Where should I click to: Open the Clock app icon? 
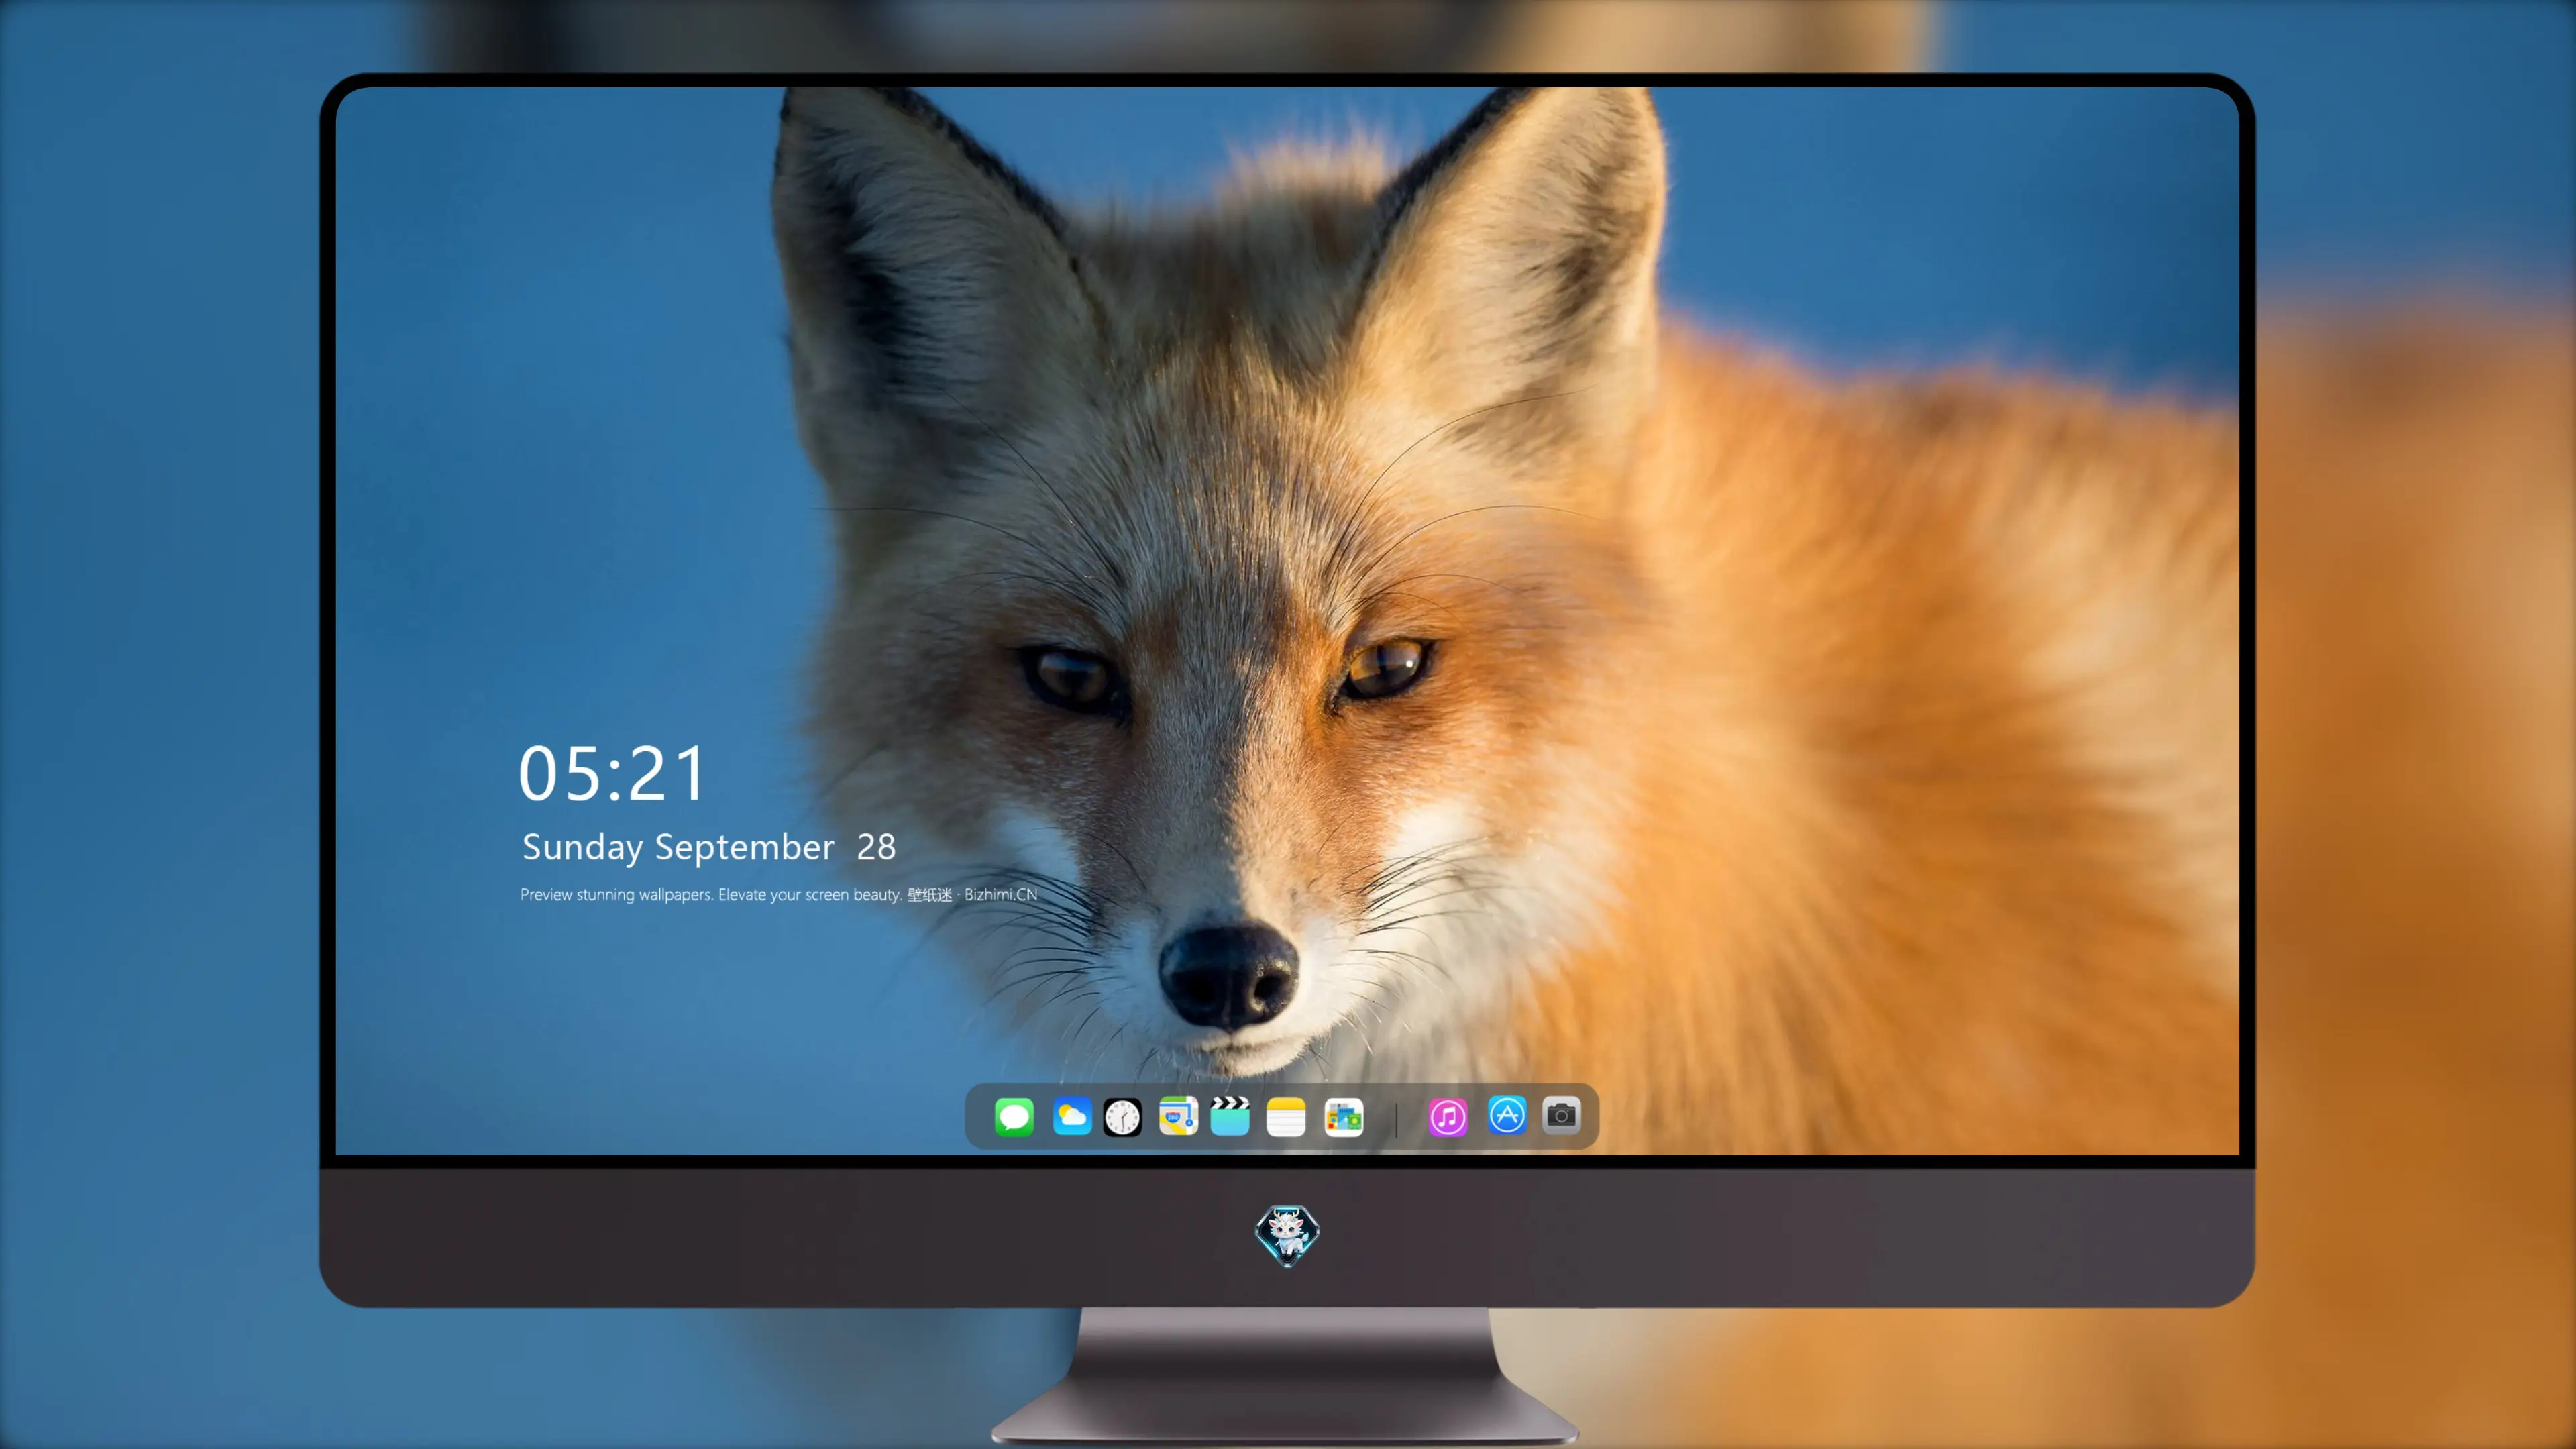pyautogui.click(x=1122, y=1116)
